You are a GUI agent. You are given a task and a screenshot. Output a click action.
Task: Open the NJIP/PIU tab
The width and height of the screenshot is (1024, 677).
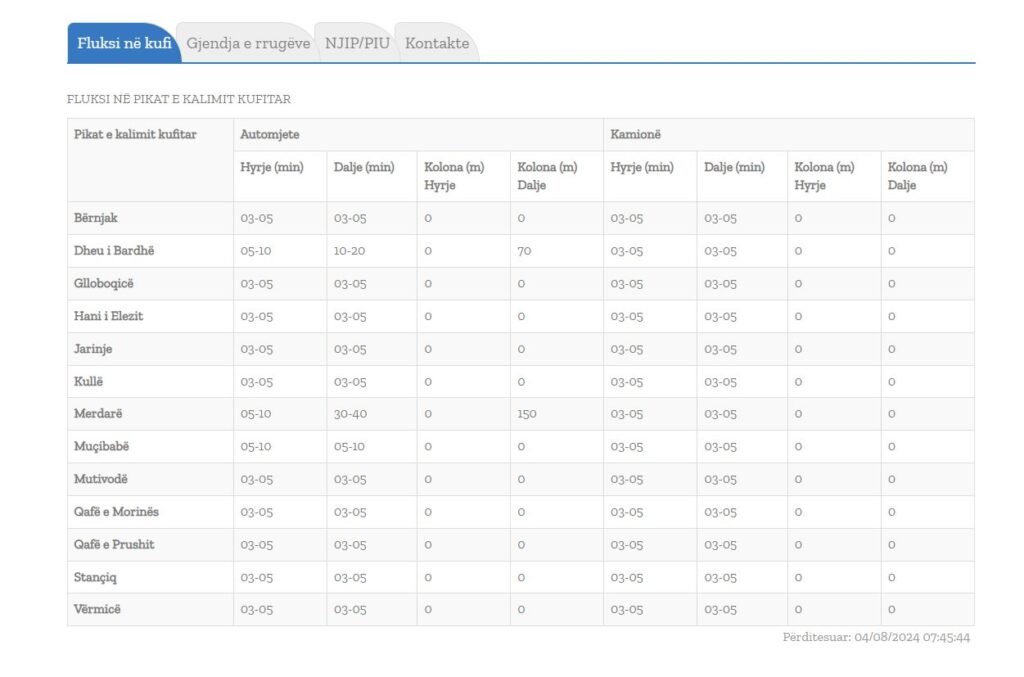coord(357,43)
